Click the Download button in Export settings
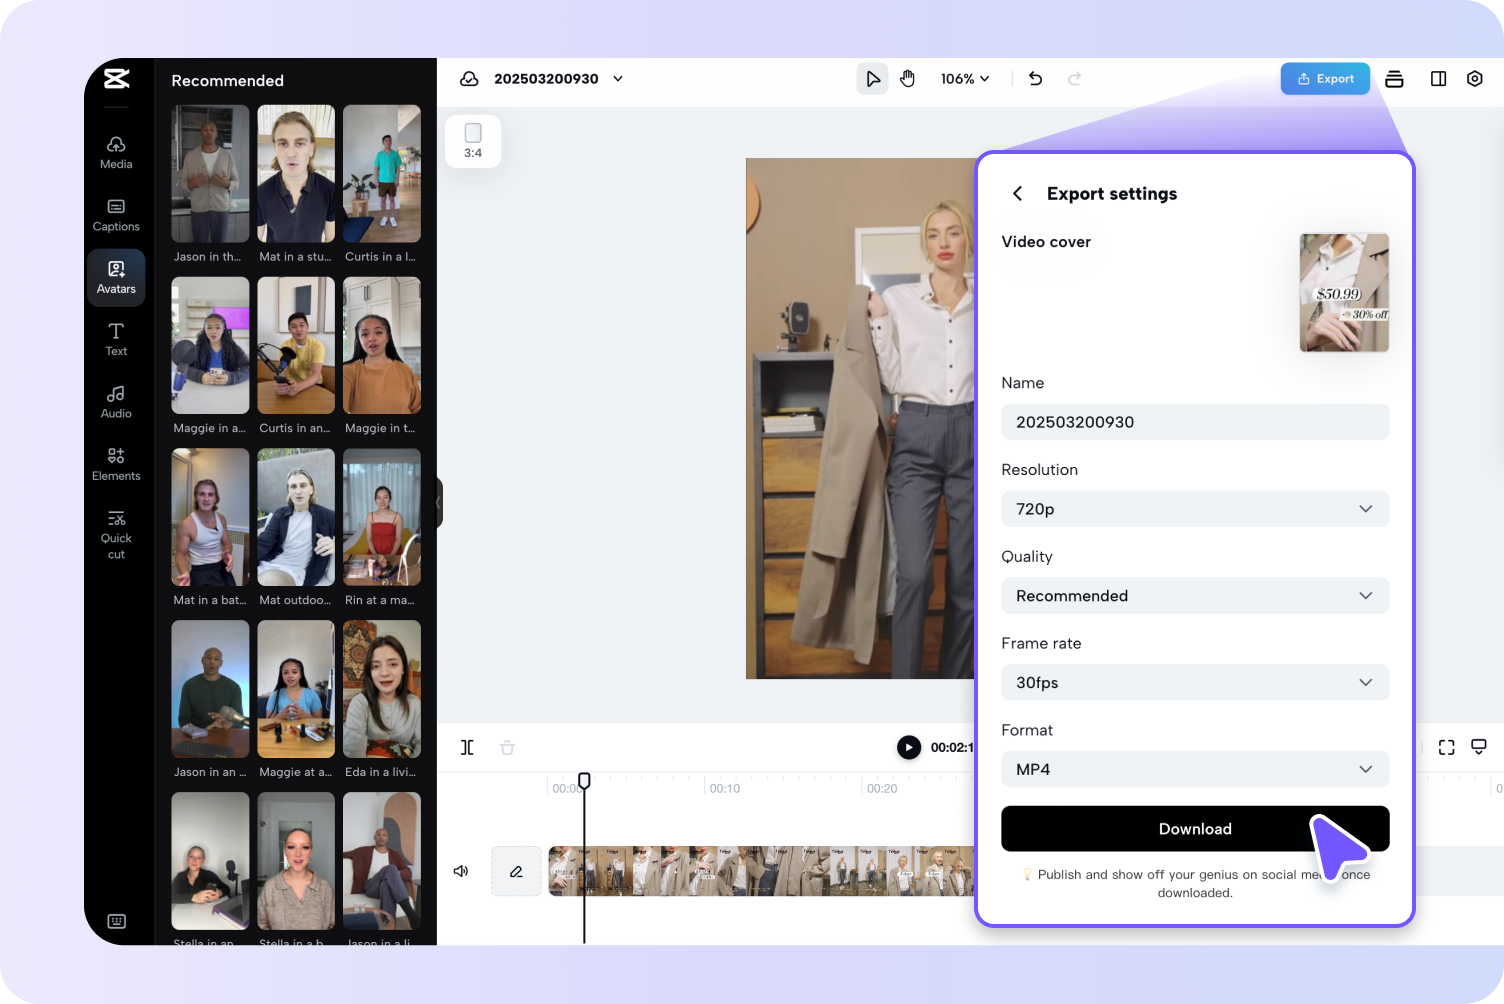The width and height of the screenshot is (1504, 1004). pyautogui.click(x=1195, y=828)
